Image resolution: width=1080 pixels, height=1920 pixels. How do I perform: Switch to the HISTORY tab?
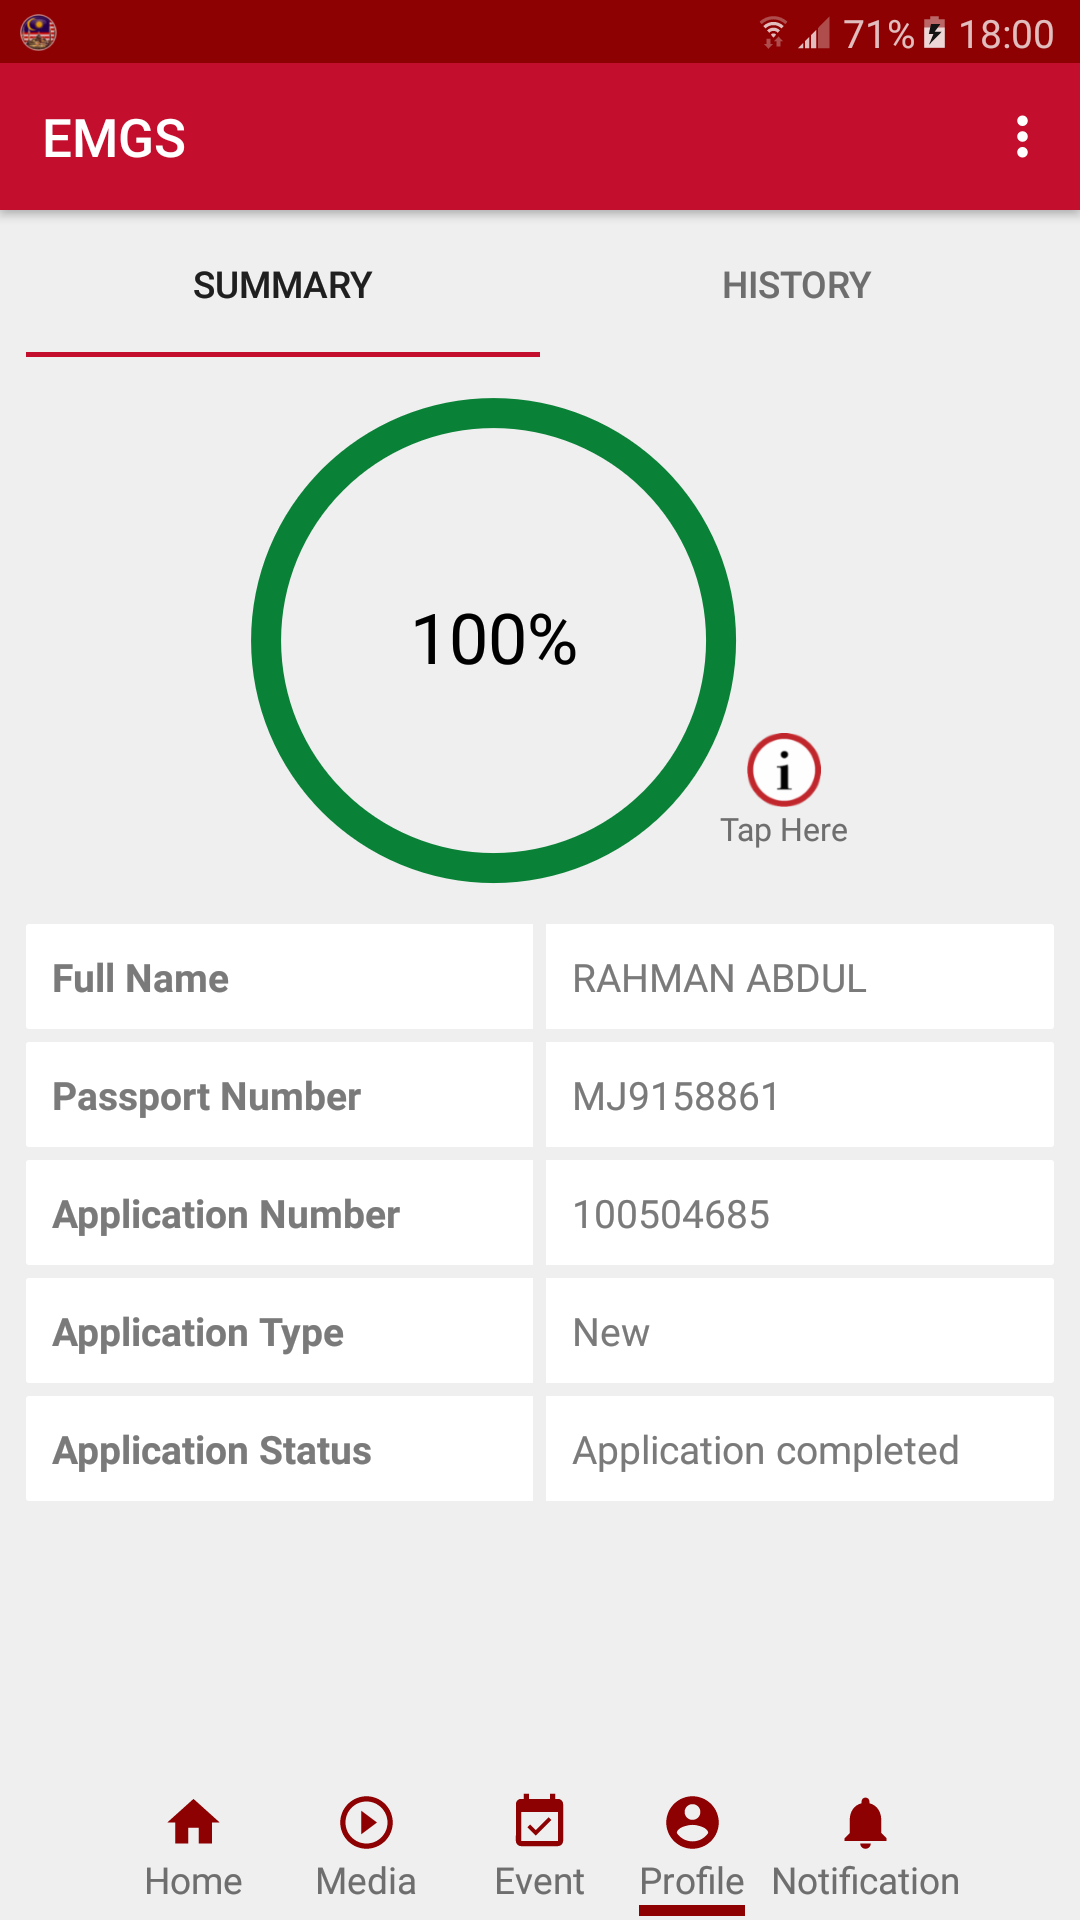[x=796, y=286]
